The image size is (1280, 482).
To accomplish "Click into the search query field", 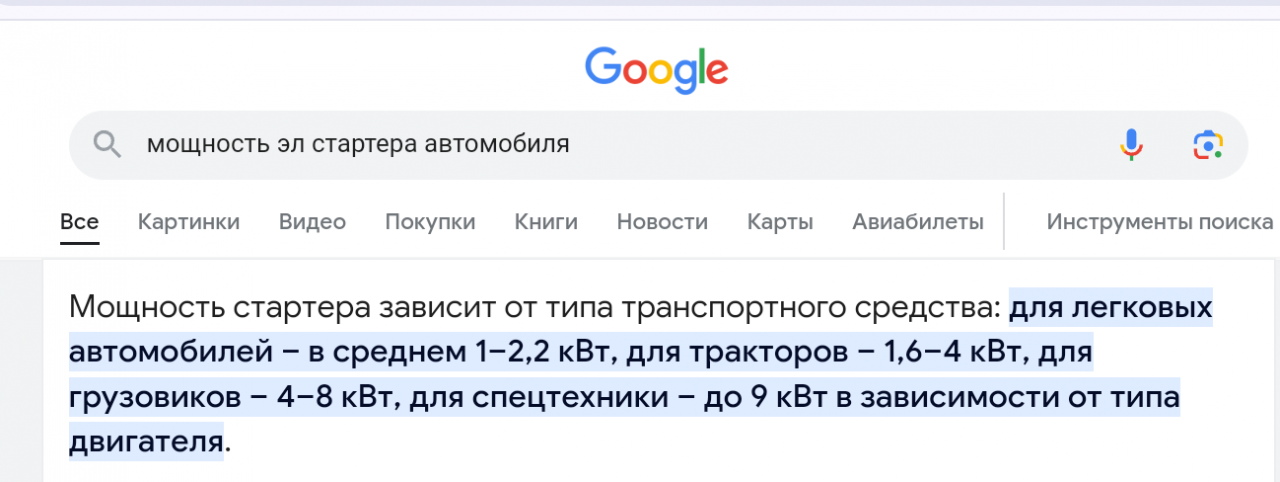I will pyautogui.click(x=600, y=145).
